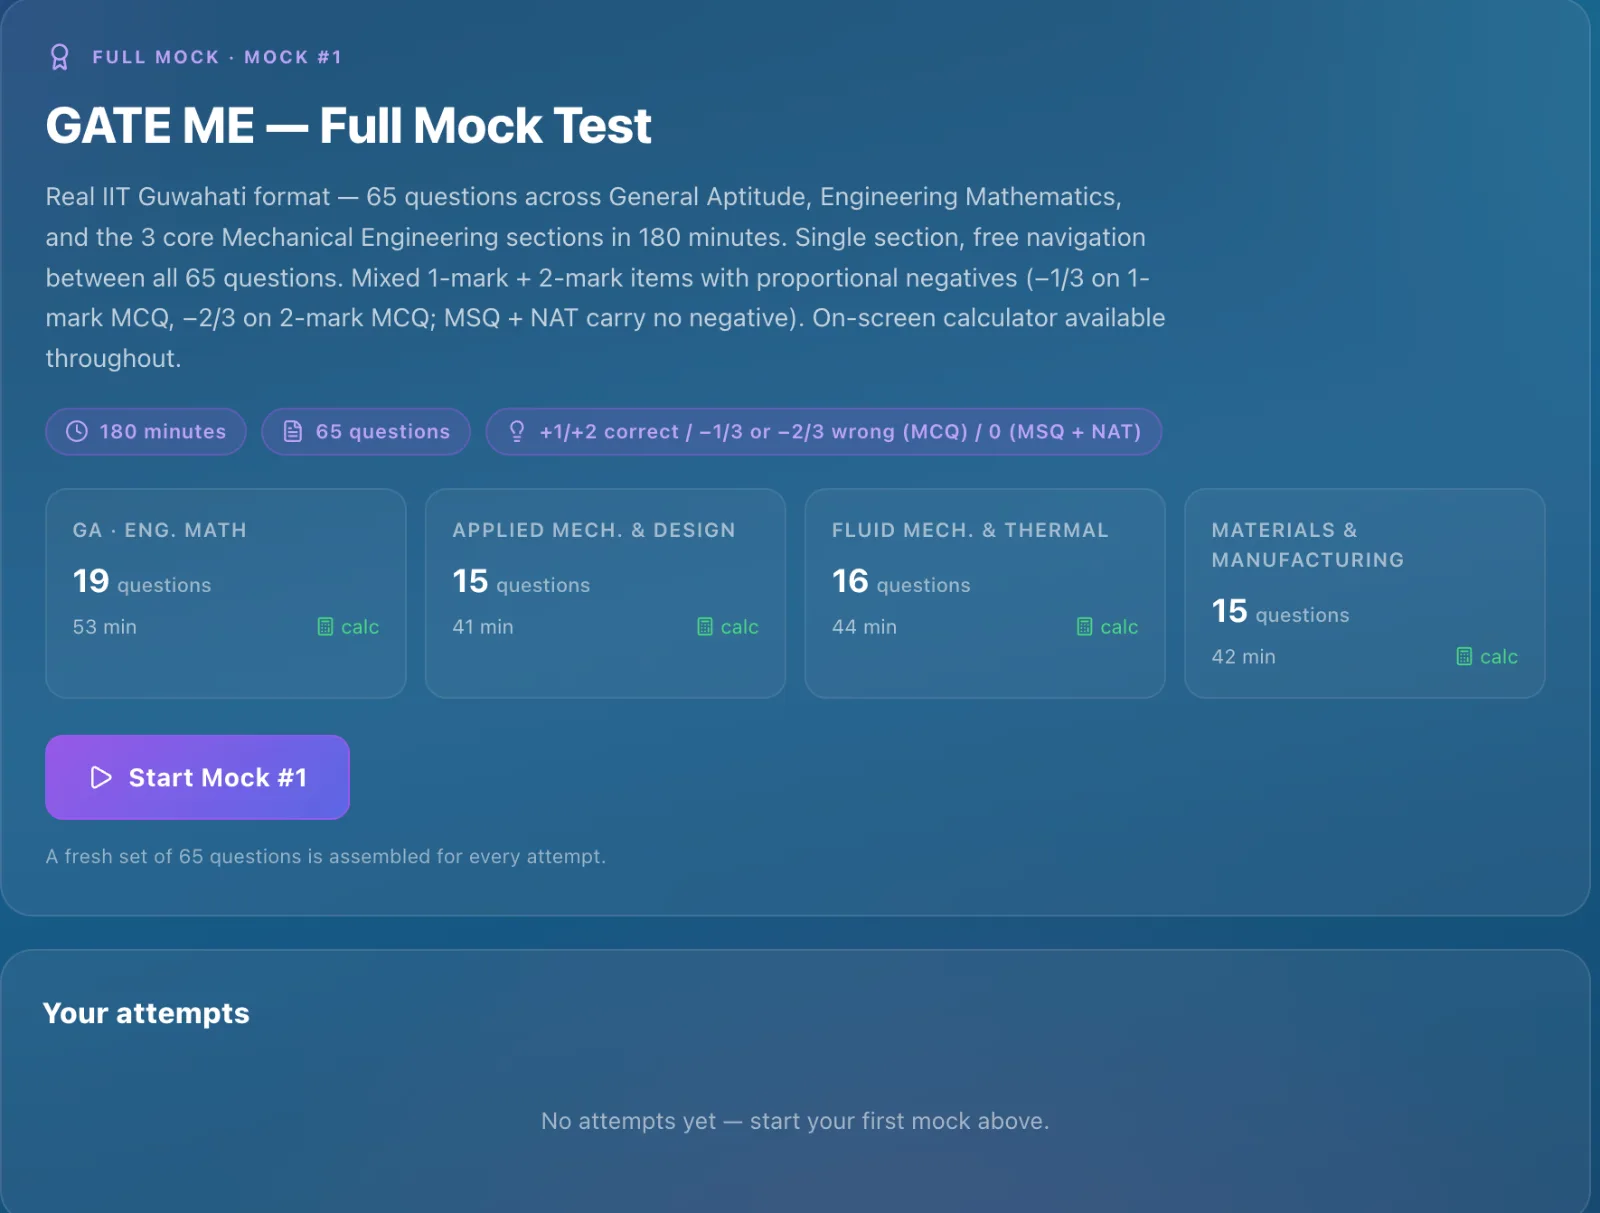The width and height of the screenshot is (1600, 1213).
Task: Select the 180 minutes pill
Action: (146, 431)
